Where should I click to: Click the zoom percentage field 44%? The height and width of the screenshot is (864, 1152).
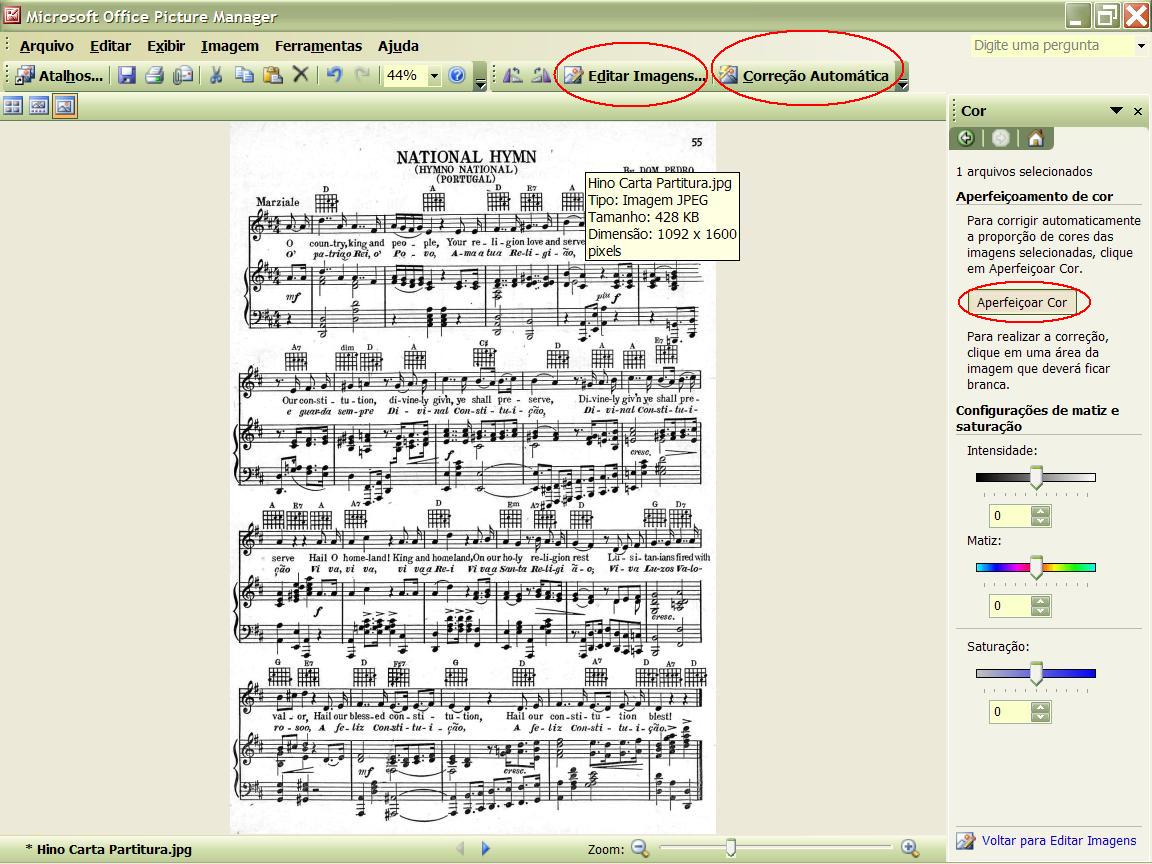[406, 76]
